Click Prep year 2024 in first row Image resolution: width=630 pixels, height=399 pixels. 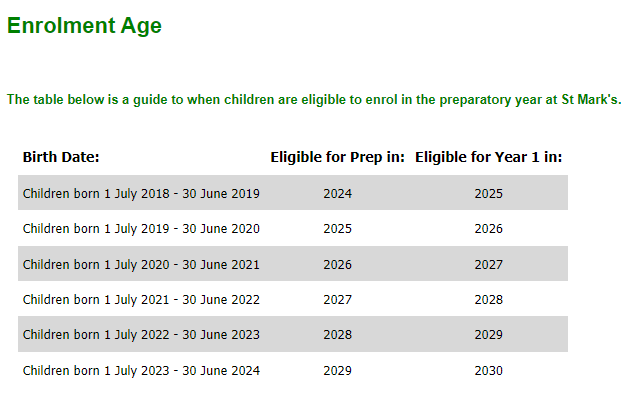tap(338, 194)
